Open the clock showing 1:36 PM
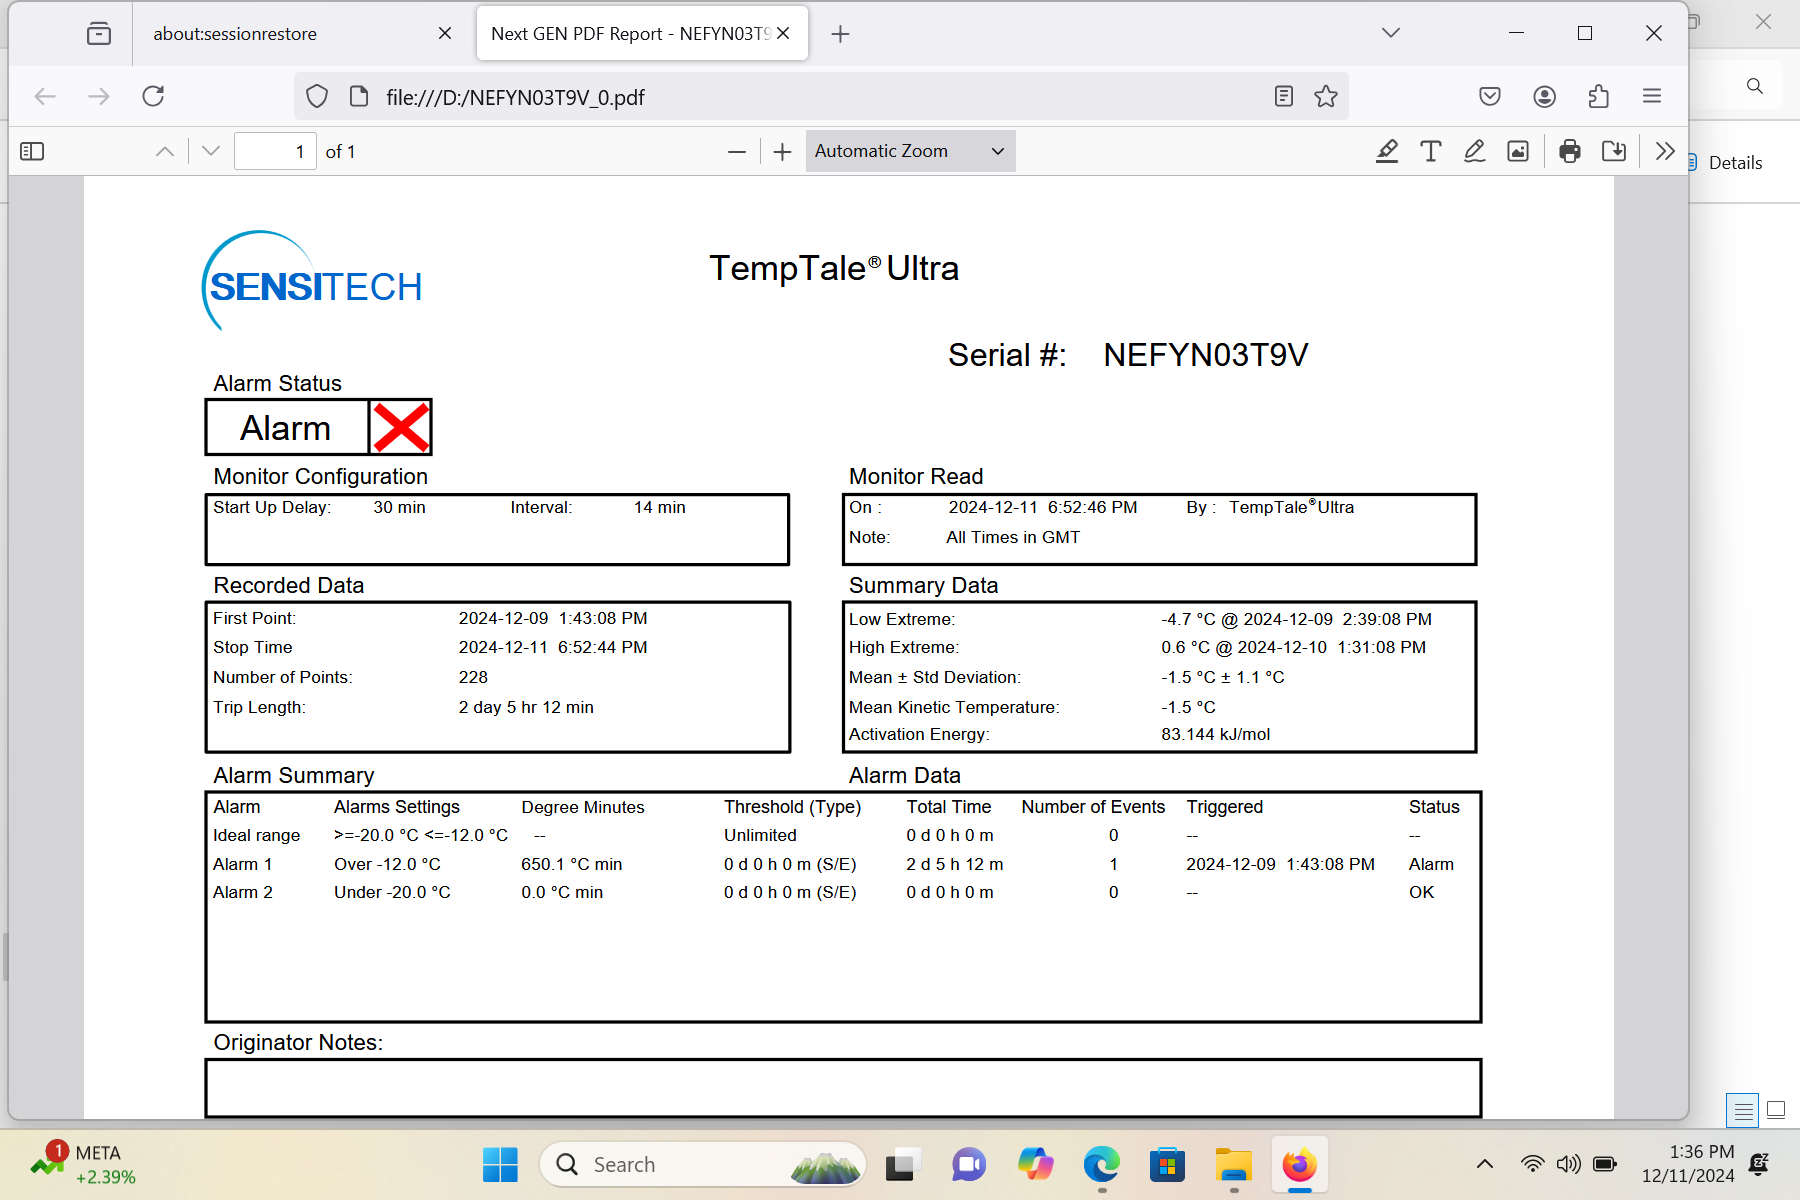 pos(1688,1164)
